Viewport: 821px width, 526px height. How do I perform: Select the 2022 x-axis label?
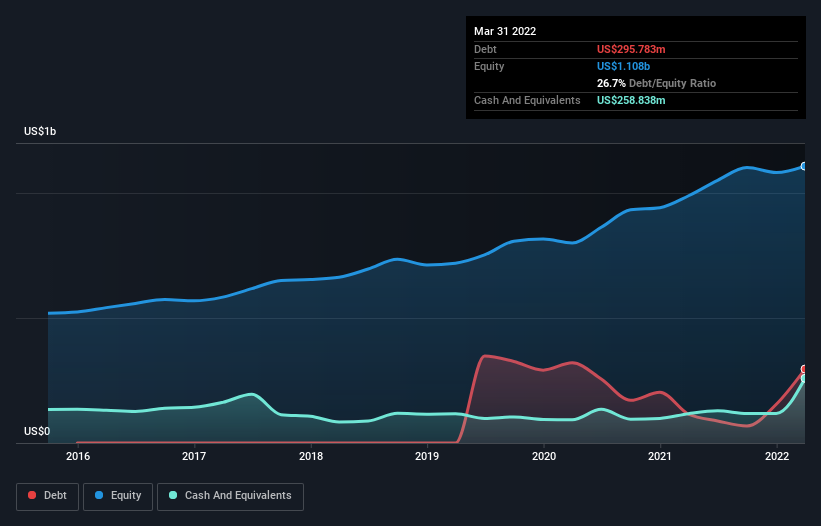point(777,456)
